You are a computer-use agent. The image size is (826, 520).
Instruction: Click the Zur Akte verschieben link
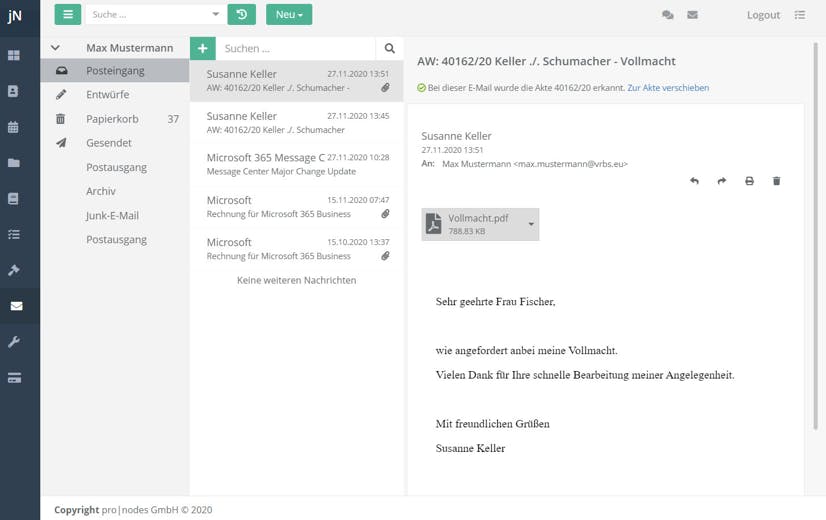coord(668,88)
